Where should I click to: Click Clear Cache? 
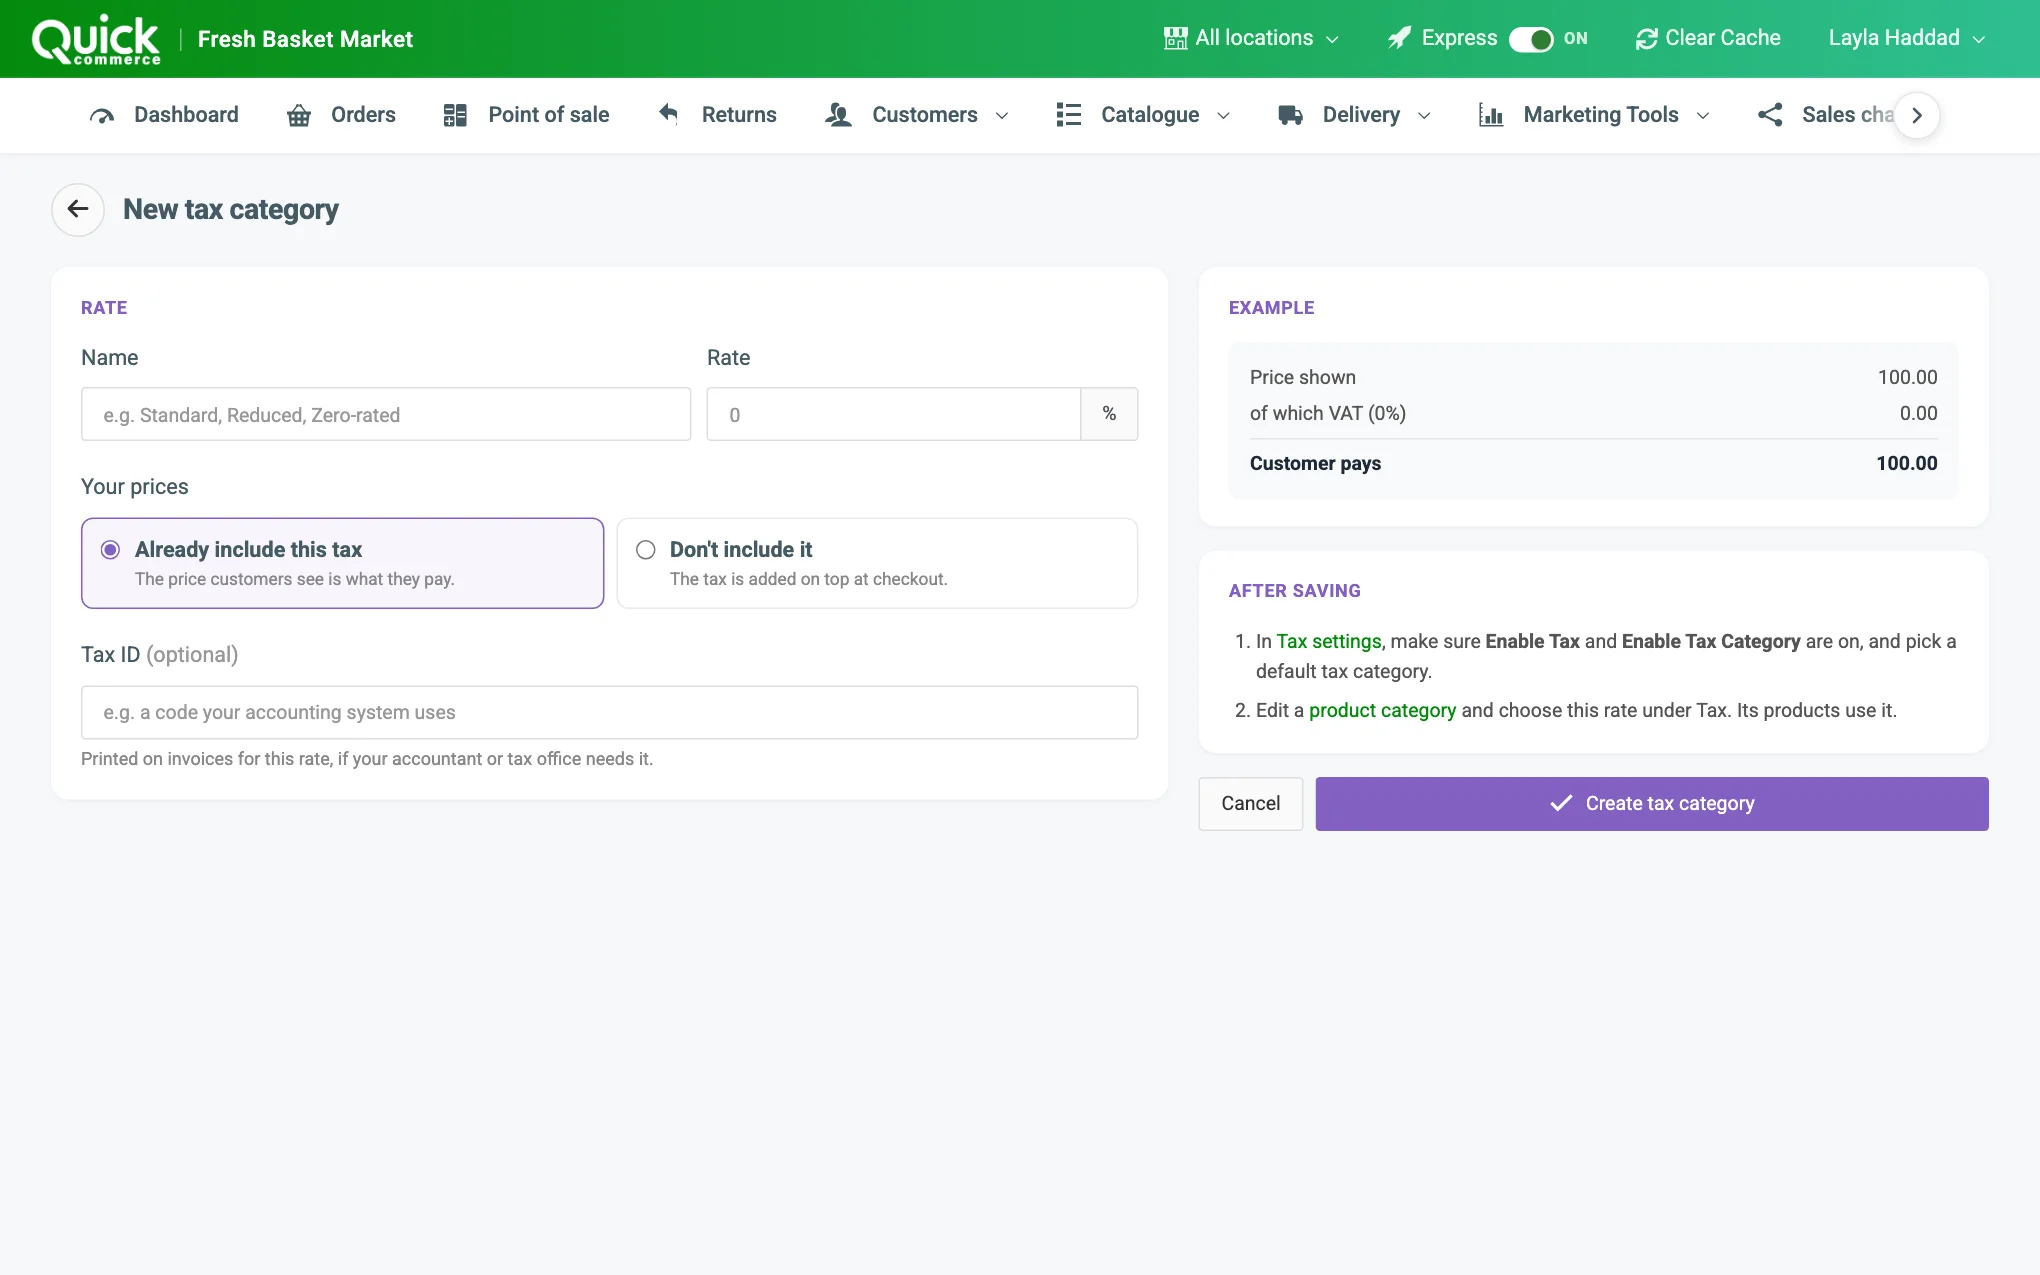click(x=1708, y=38)
